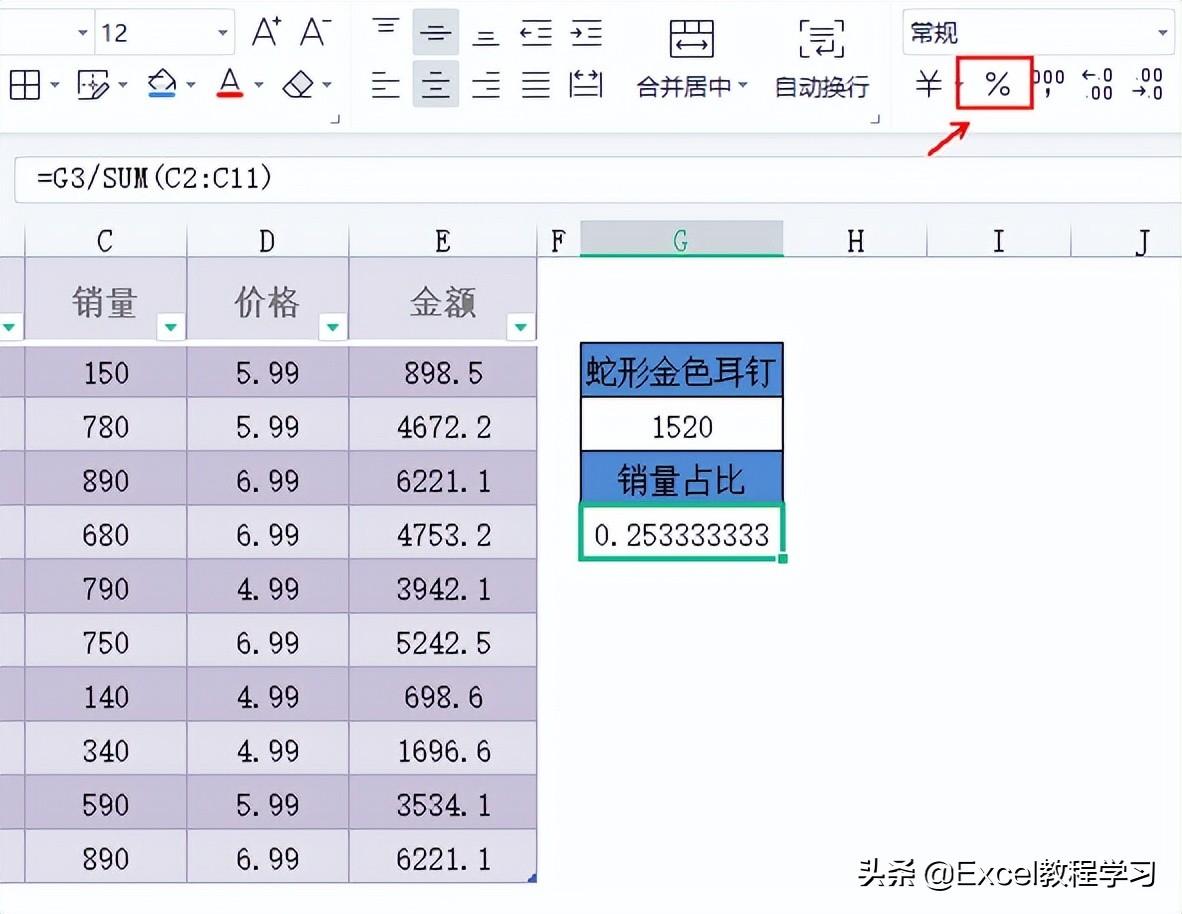Decrease font size with the A- icon
Screen dimensions: 1182x914
[x=314, y=32]
